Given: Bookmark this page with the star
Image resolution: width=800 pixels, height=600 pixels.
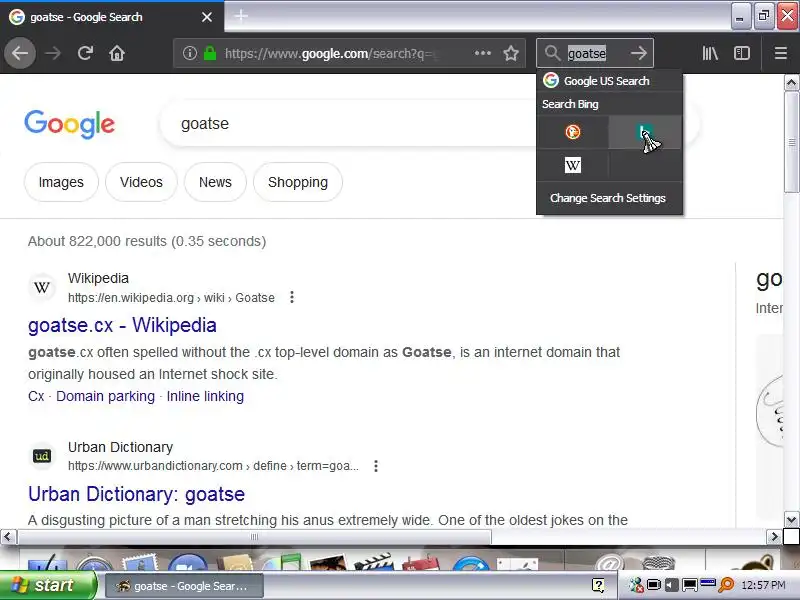Looking at the screenshot, I should [x=511, y=53].
